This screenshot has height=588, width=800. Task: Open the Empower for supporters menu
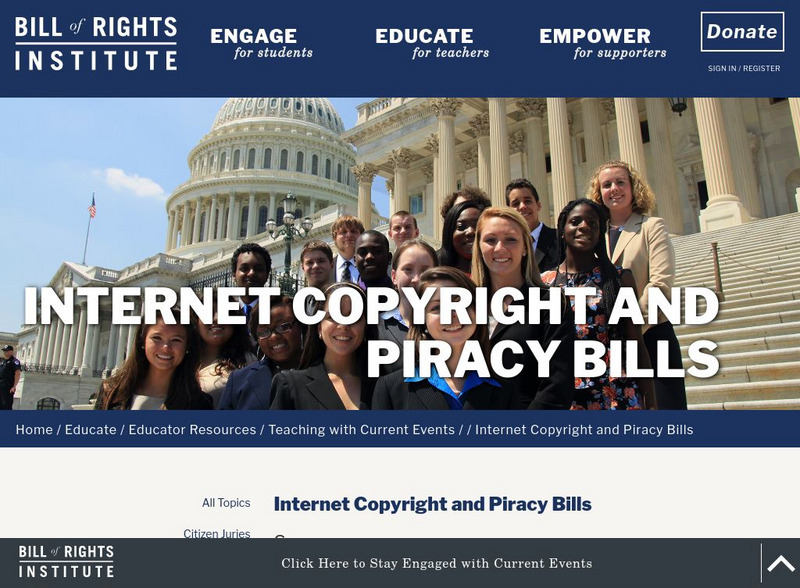[603, 43]
